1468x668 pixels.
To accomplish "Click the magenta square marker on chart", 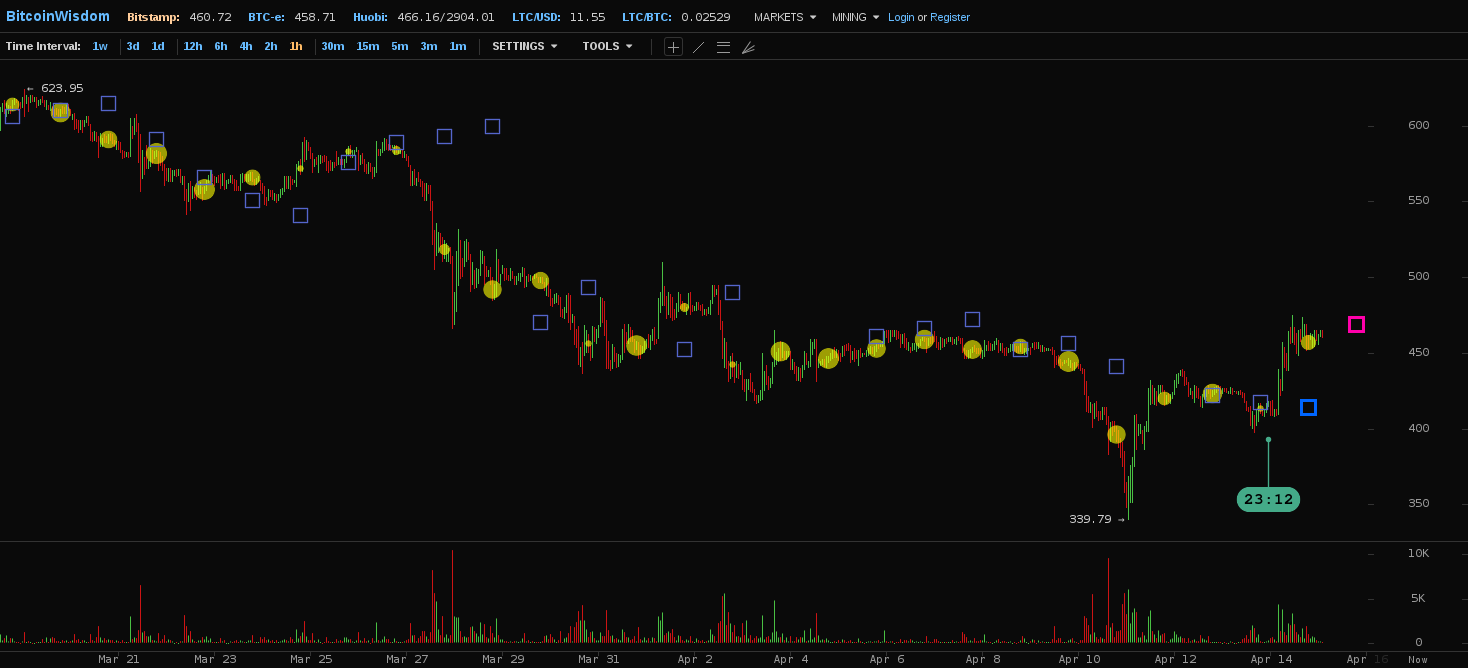I will pyautogui.click(x=1356, y=324).
